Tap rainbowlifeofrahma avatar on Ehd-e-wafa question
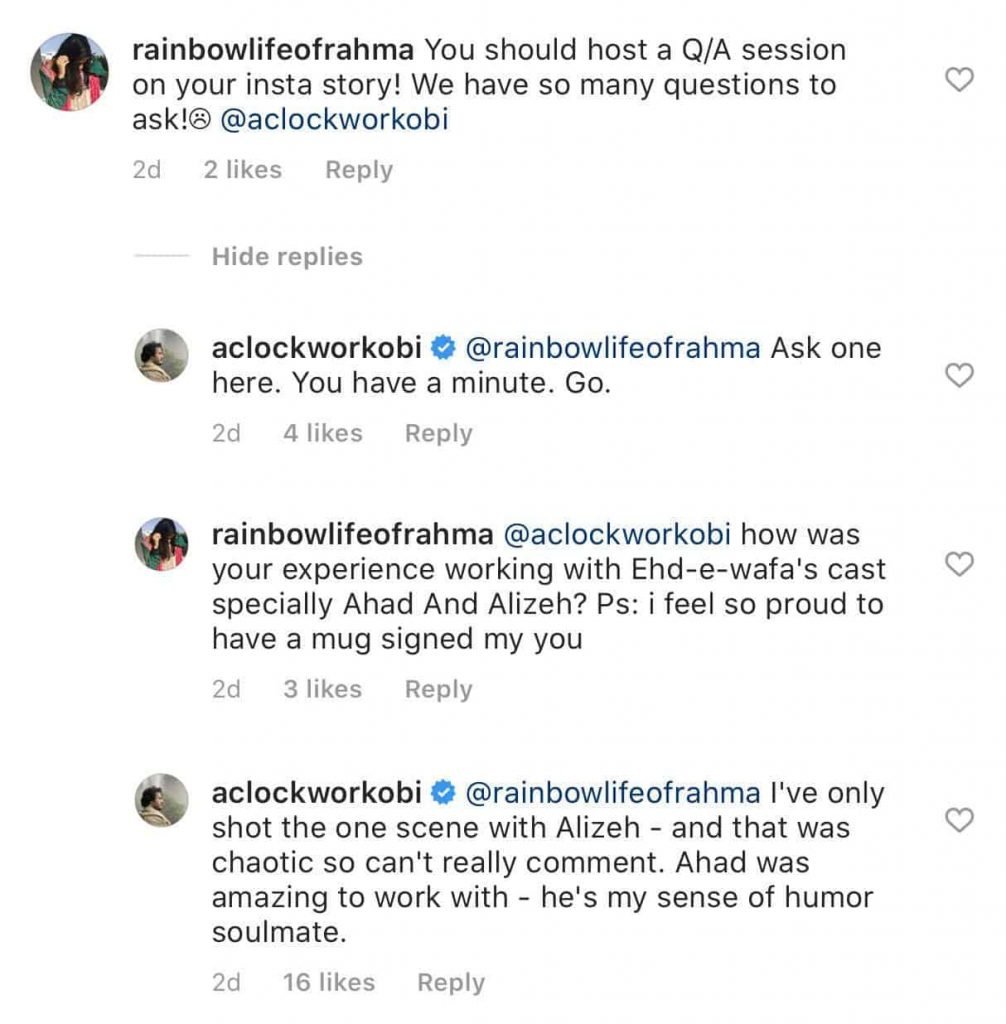The image size is (1006, 1024). tap(161, 544)
